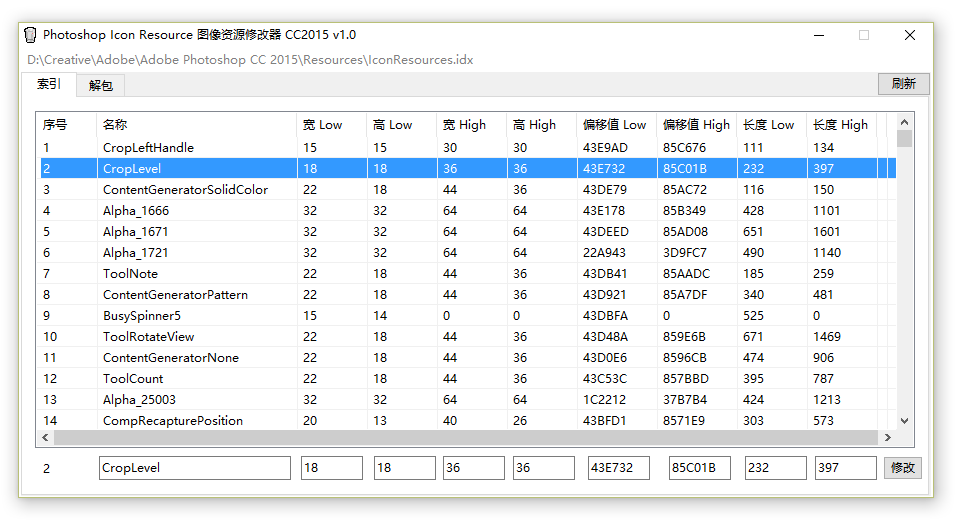Switch to the 索引 tab
955x526 pixels.
pos(49,84)
